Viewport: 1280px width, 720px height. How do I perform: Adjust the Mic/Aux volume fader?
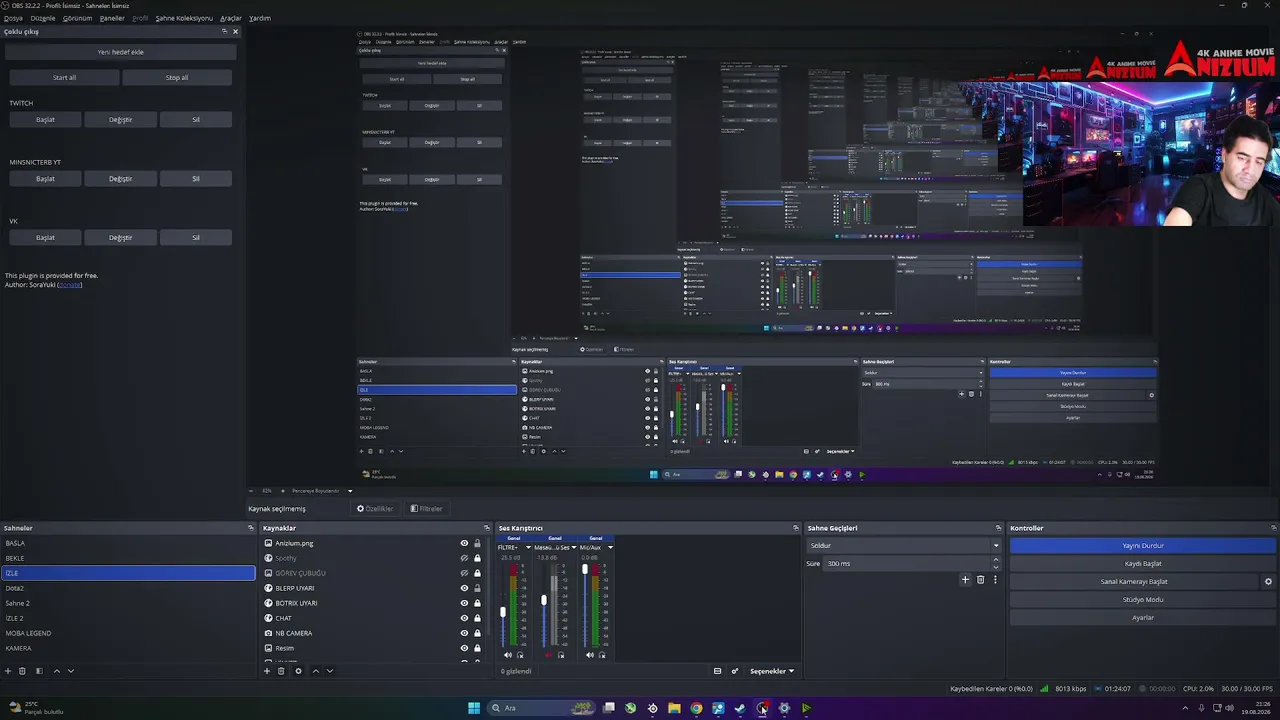tap(585, 569)
